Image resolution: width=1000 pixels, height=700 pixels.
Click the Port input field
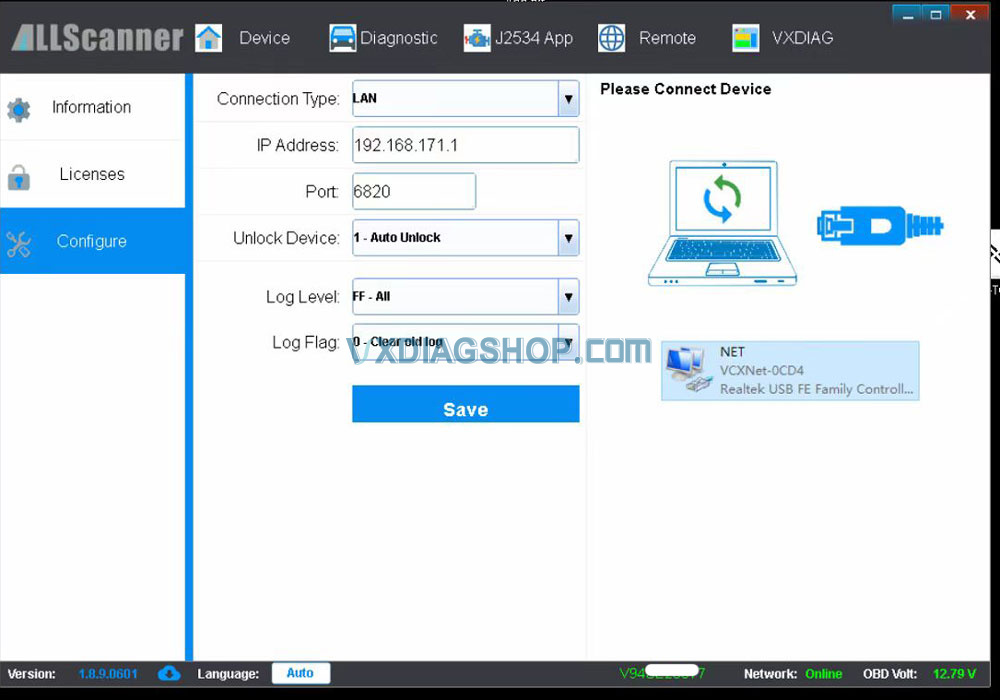414,191
